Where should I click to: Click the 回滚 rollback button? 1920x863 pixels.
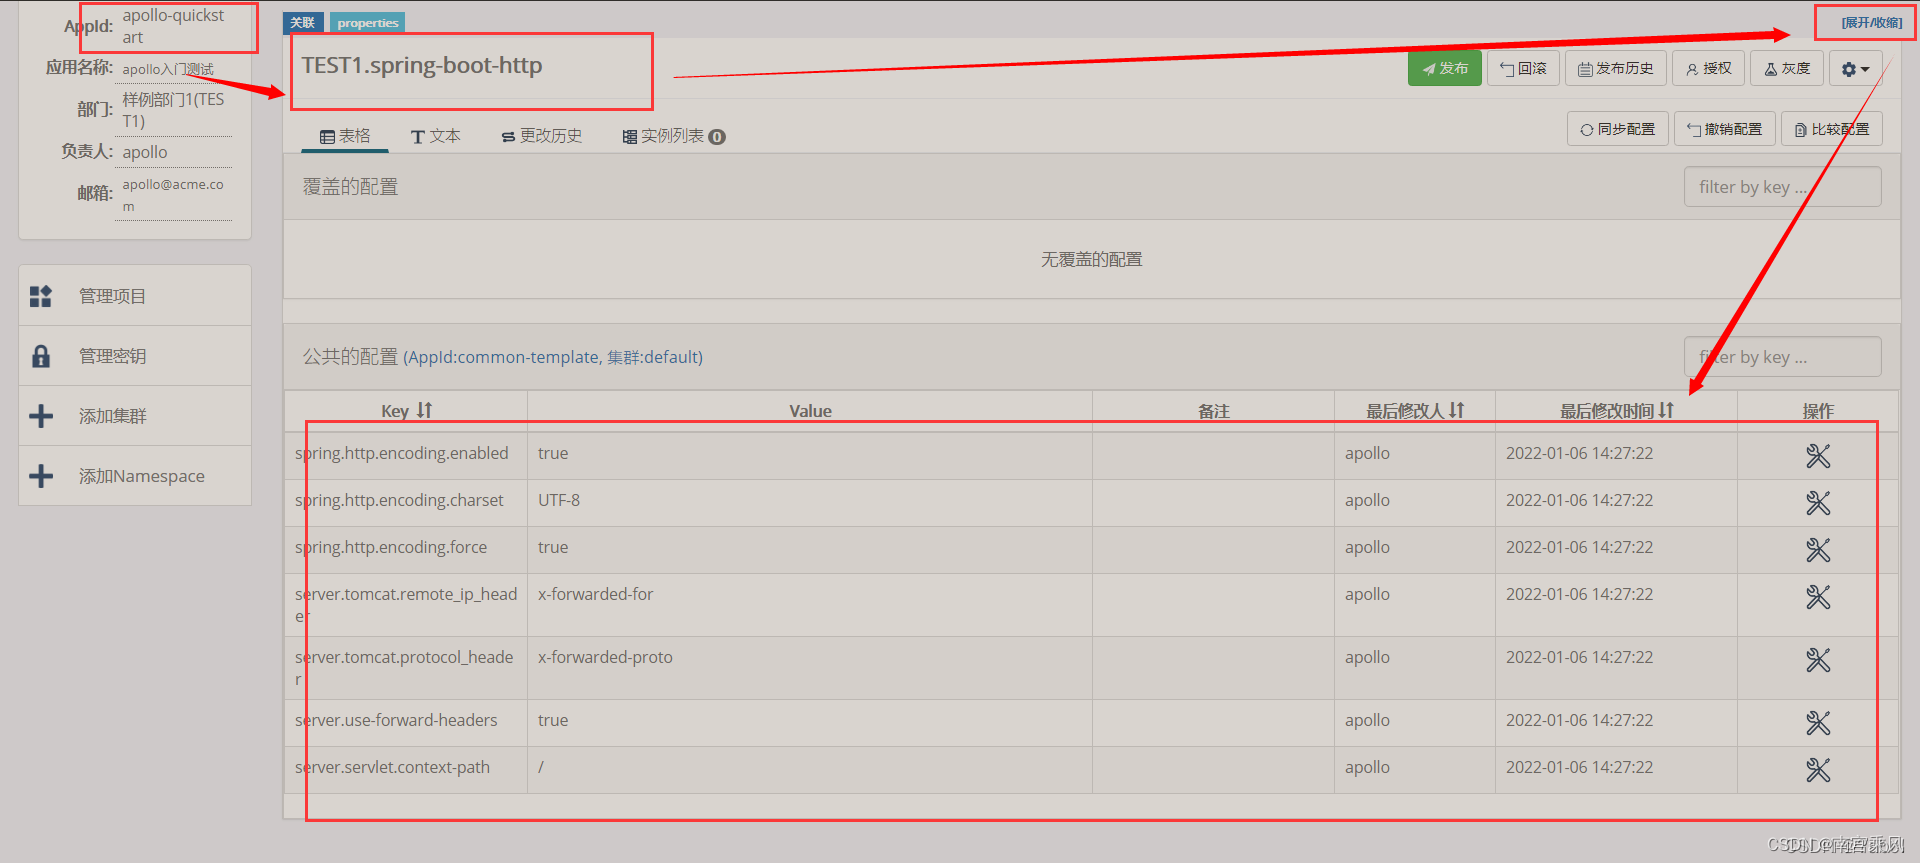pos(1522,68)
